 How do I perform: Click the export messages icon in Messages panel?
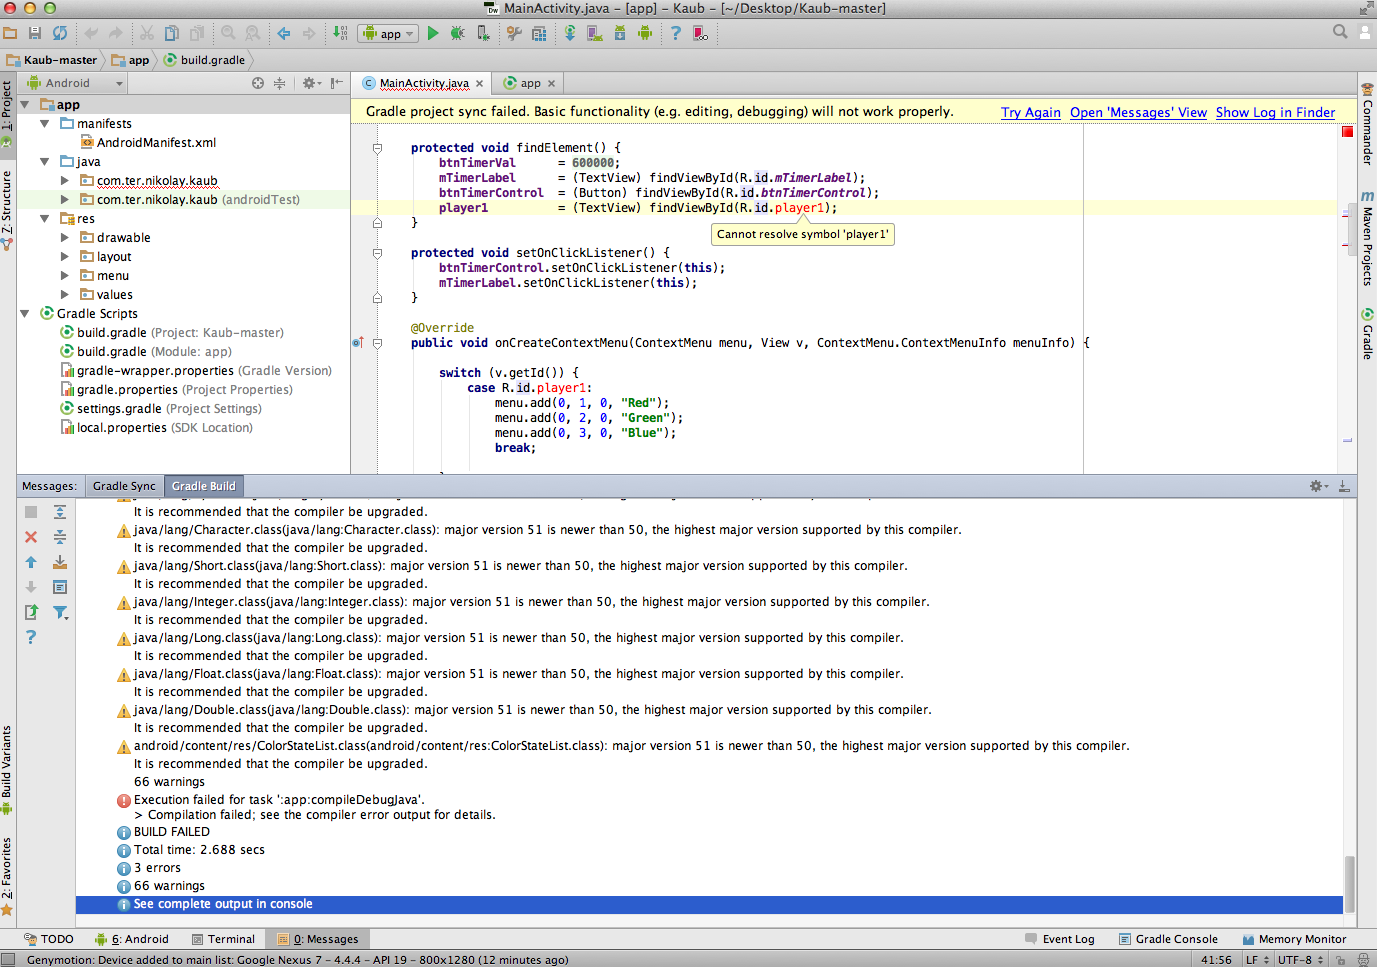pos(31,612)
